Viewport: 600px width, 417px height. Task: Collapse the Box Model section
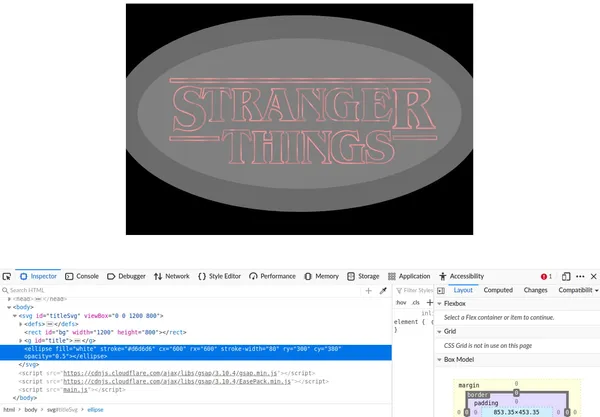(x=440, y=360)
